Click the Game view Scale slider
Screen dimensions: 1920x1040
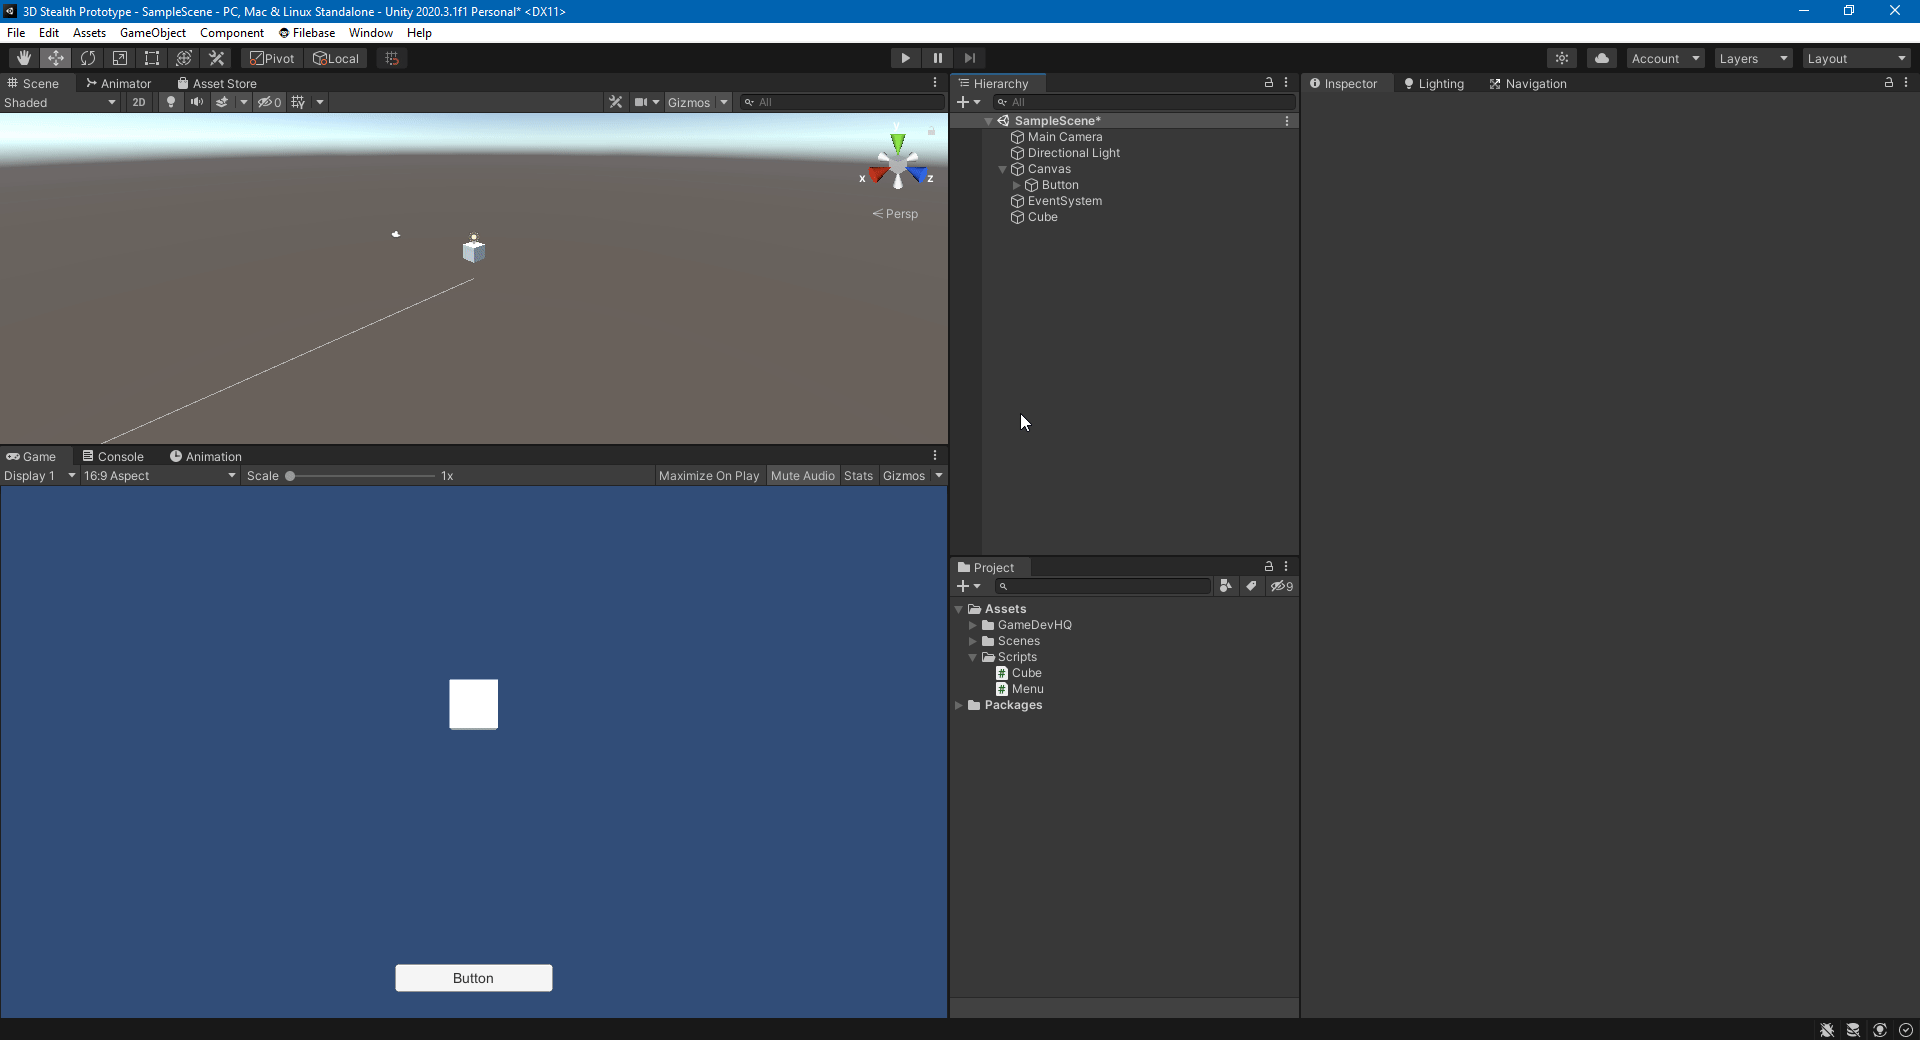click(360, 476)
